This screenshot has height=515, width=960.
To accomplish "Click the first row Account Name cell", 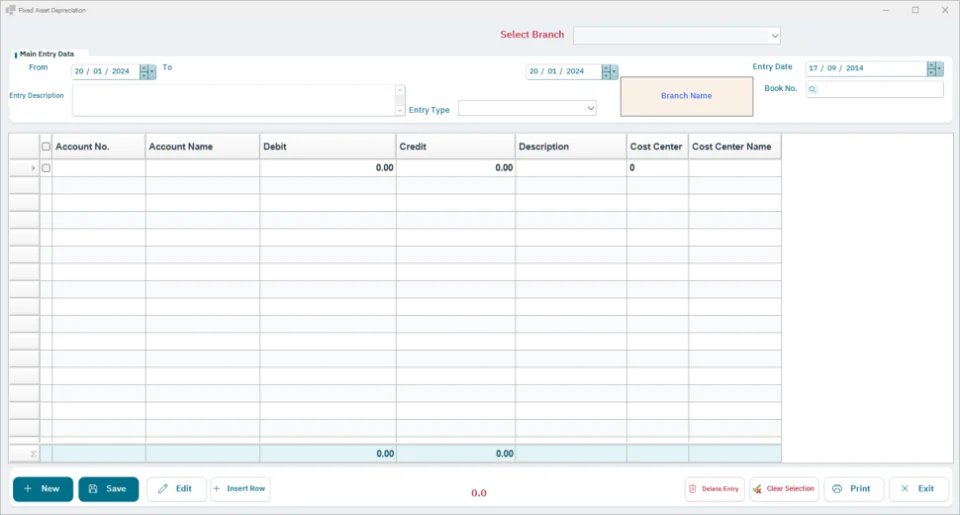I will 203,168.
